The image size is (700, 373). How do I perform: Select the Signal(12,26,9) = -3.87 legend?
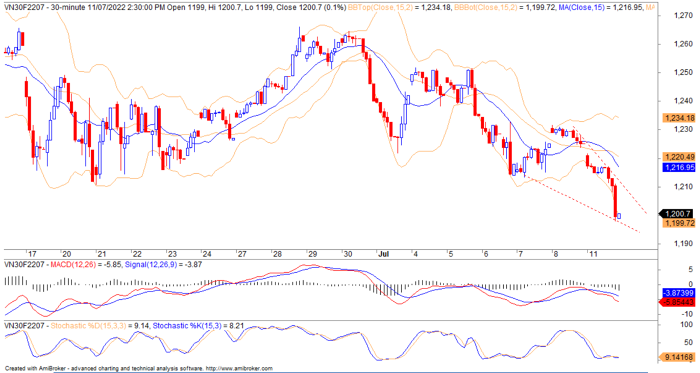coord(163,265)
